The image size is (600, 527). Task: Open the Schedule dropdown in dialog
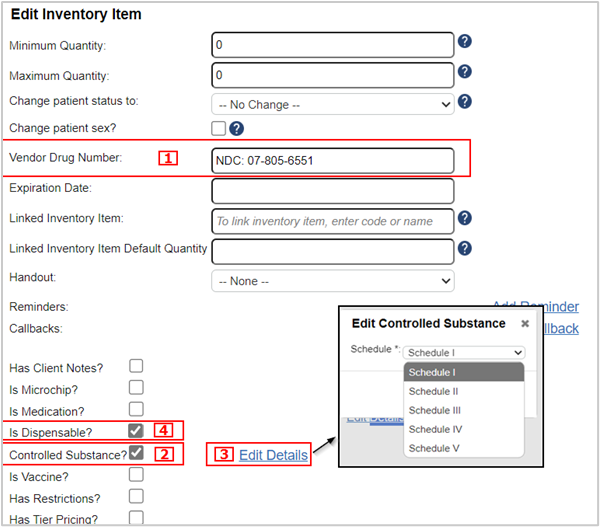coord(464,353)
